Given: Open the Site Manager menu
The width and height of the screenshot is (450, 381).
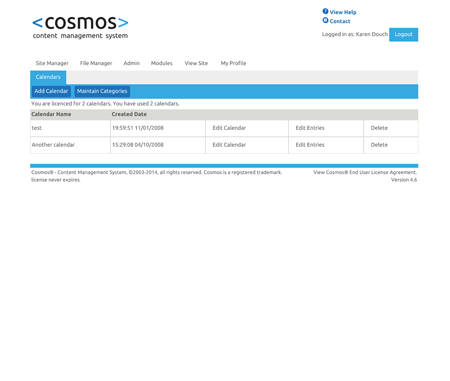Looking at the screenshot, I should [x=52, y=63].
